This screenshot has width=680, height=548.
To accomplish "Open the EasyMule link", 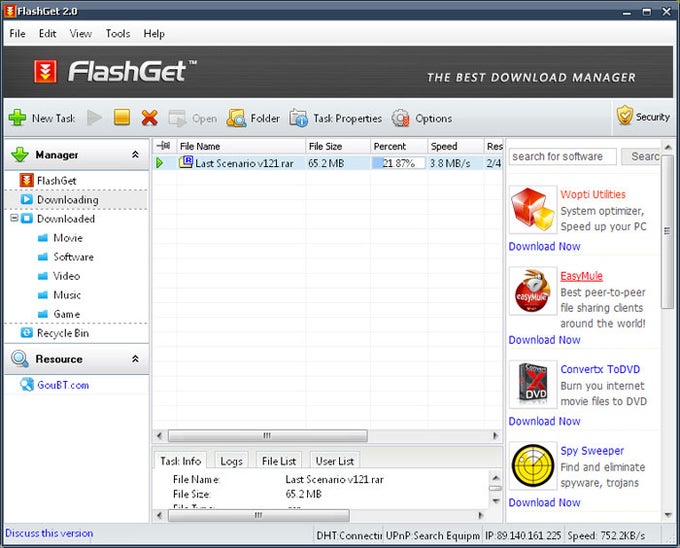I will coord(581,276).
